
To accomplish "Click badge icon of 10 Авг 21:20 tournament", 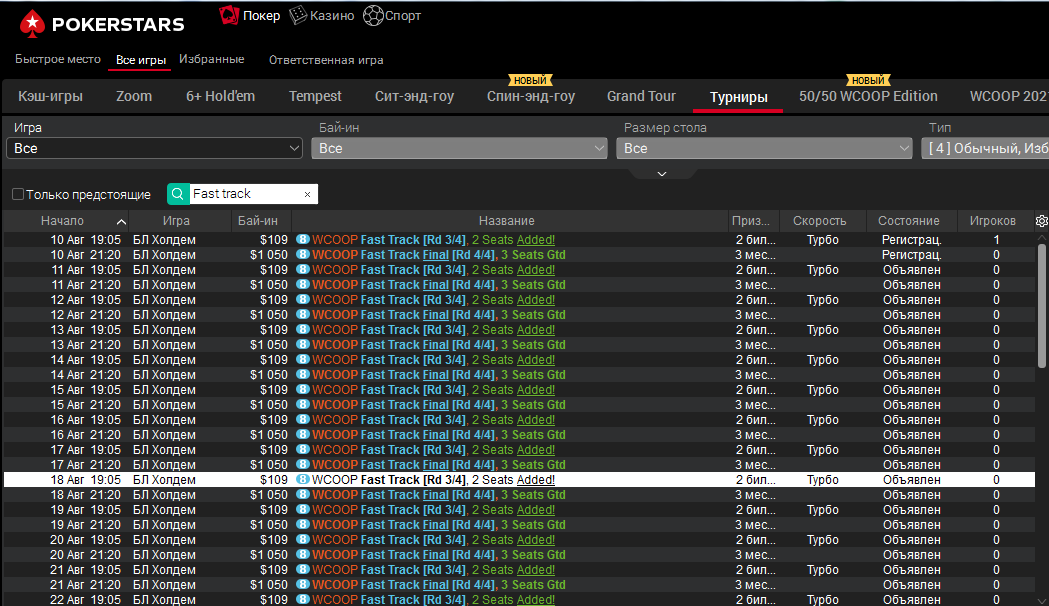I will pos(302,255).
